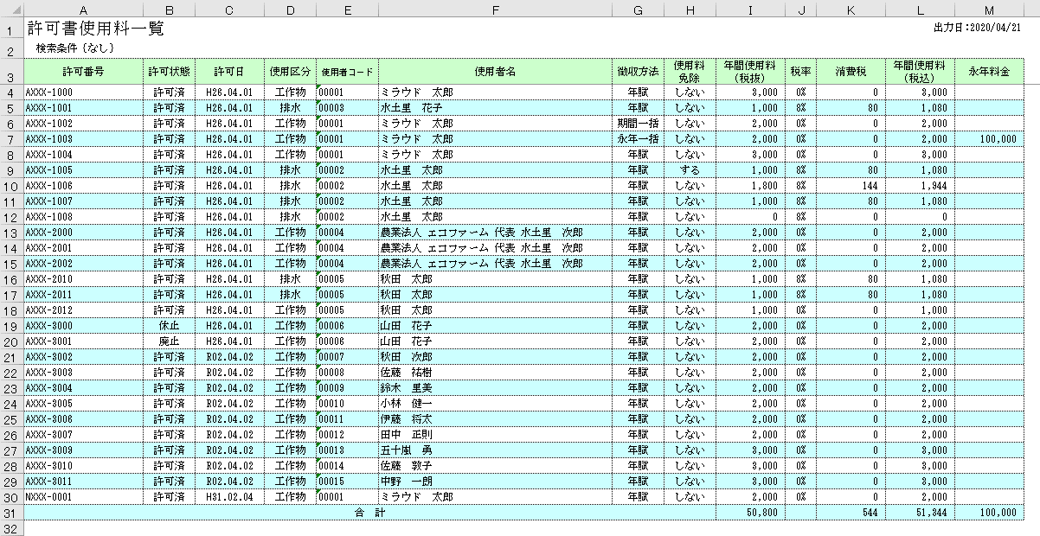Select column F header

(x=495, y=9)
